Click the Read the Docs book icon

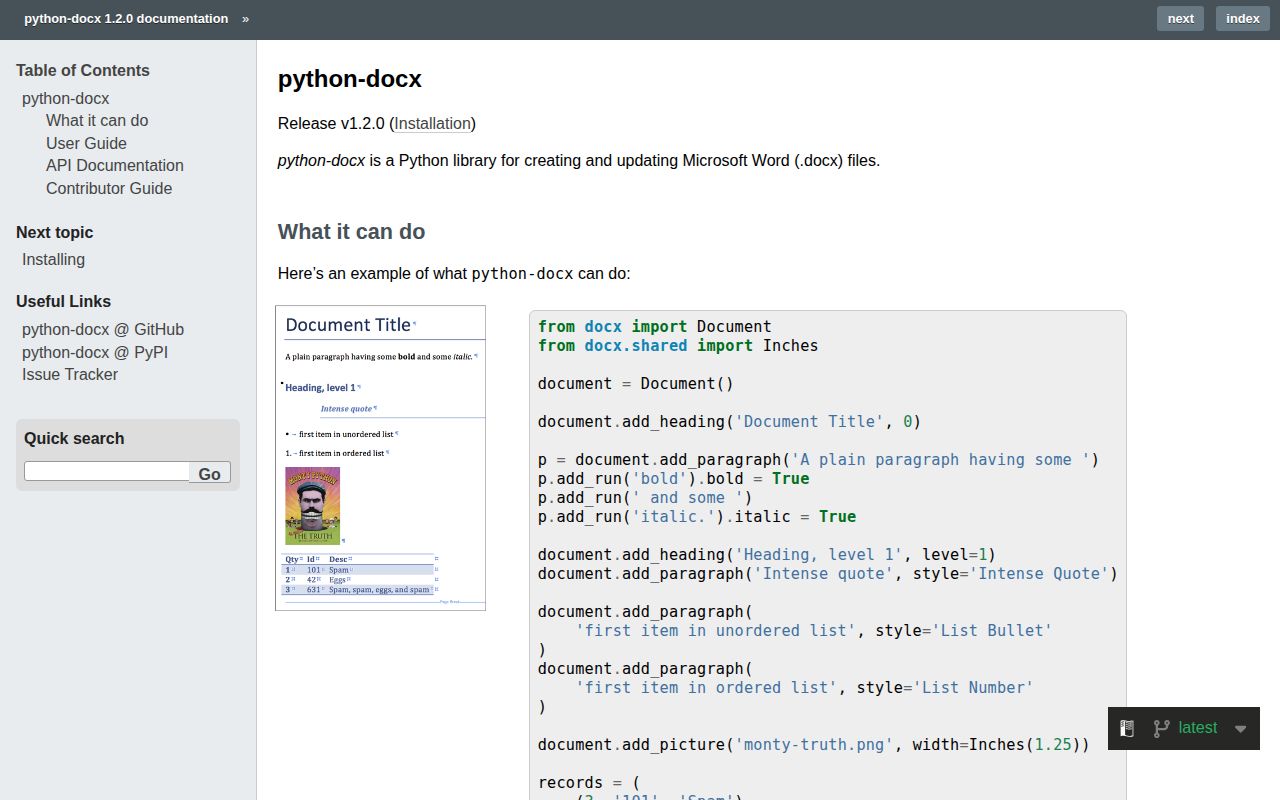1127,728
